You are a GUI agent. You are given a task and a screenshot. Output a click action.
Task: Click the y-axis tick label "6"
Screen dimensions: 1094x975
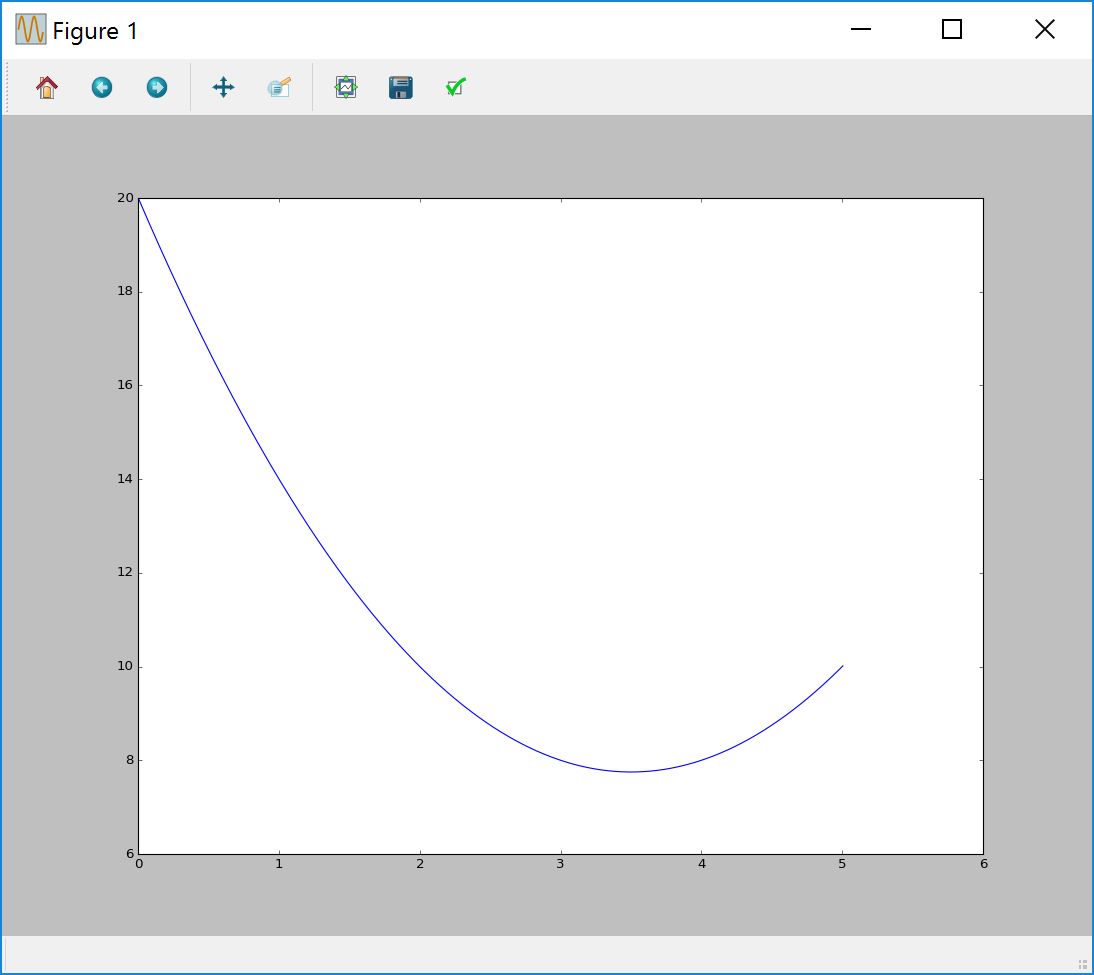pyautogui.click(x=130, y=854)
